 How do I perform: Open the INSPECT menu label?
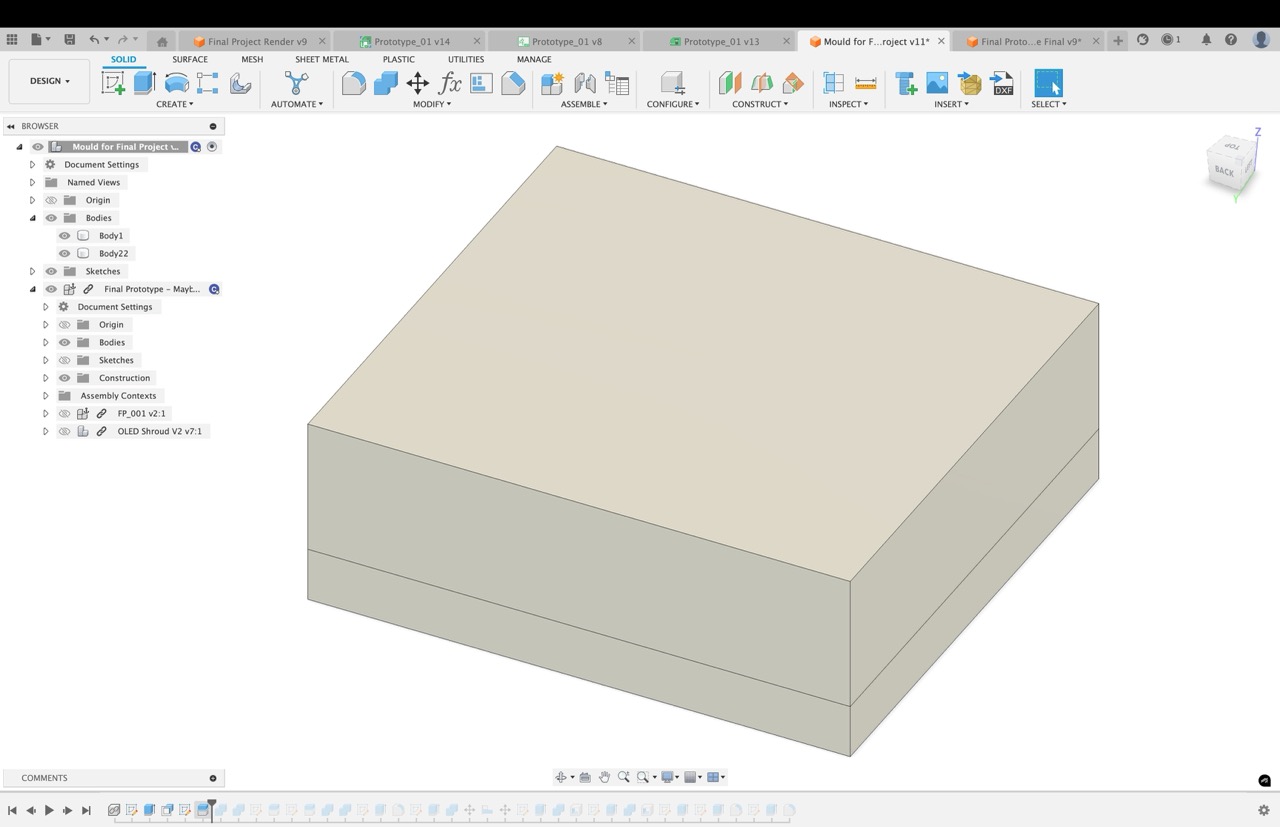848,104
